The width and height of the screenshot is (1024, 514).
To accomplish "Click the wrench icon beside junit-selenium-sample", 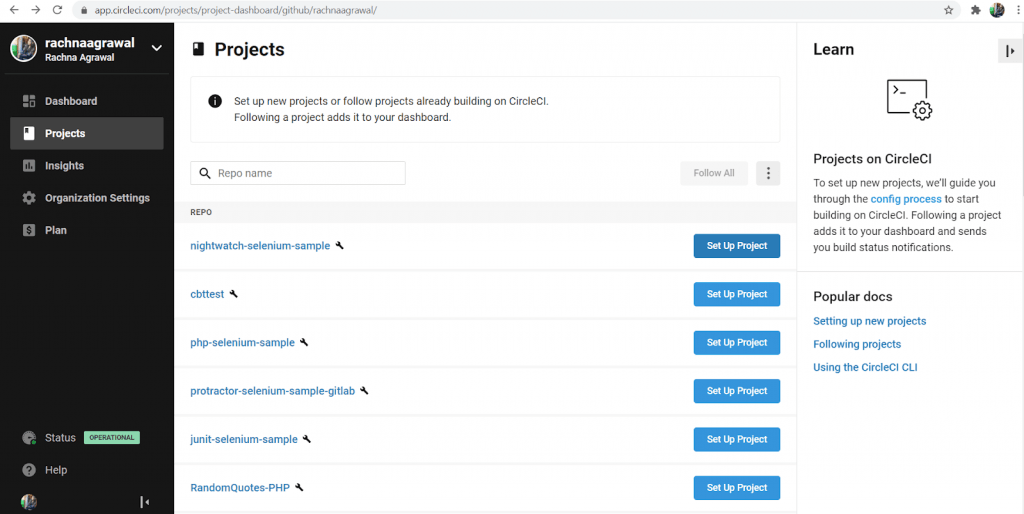I will 307,439.
